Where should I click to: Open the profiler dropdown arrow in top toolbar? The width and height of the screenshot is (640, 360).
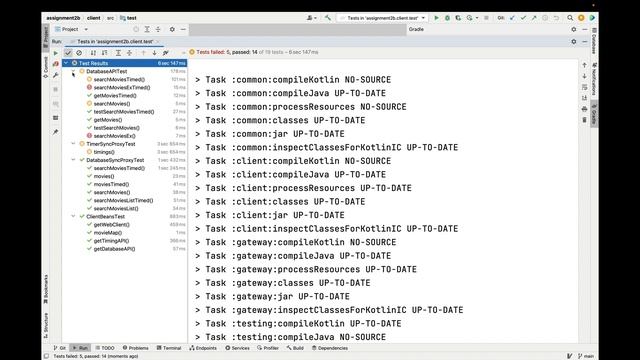(x=477, y=18)
